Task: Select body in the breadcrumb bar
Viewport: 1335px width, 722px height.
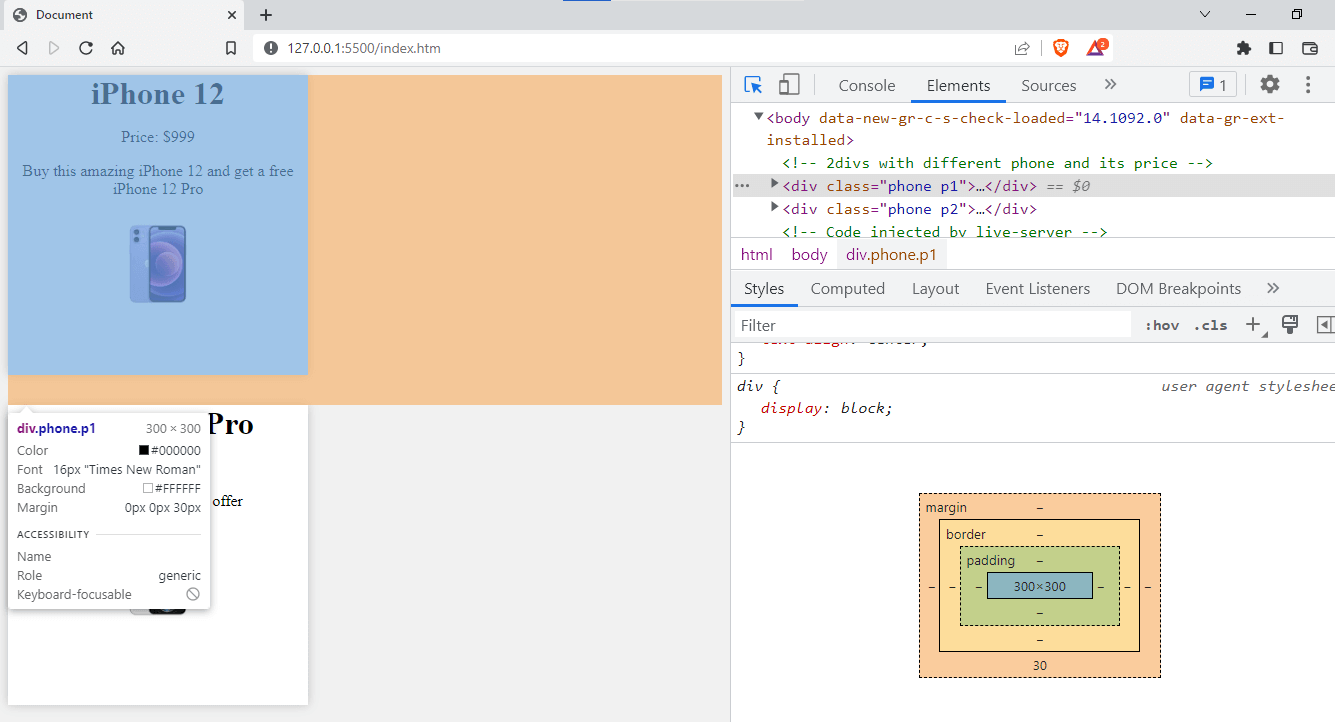Action: pos(809,254)
